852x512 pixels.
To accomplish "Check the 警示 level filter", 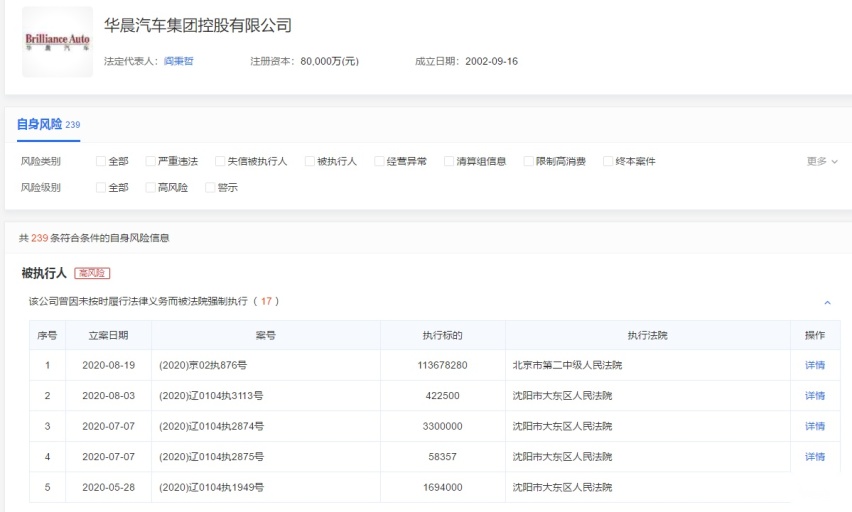I will (210, 188).
